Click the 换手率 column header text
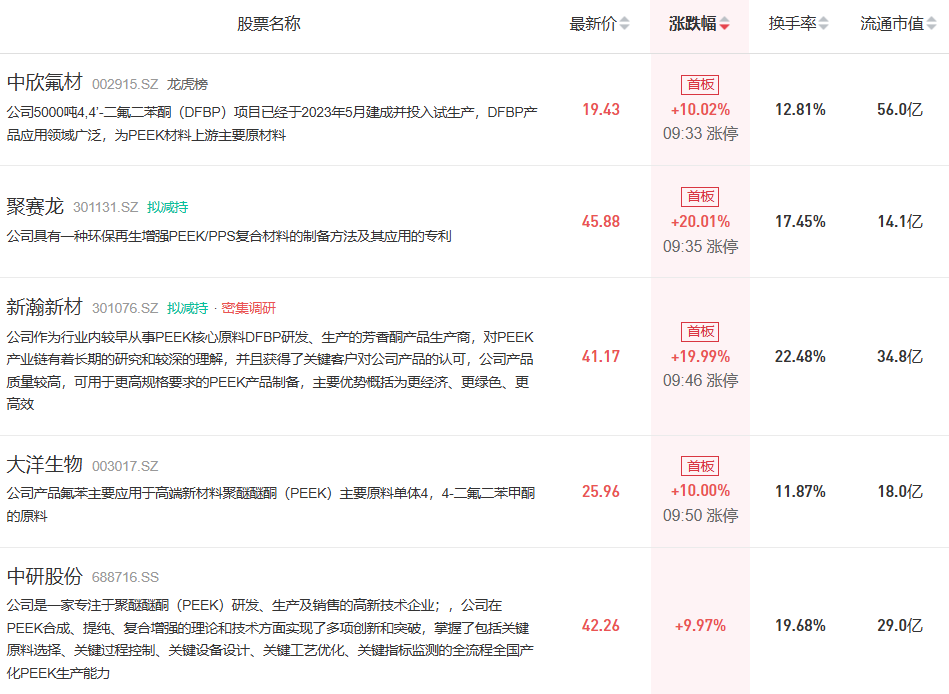Viewport: 949px width, 694px height. pyautogui.click(x=792, y=24)
